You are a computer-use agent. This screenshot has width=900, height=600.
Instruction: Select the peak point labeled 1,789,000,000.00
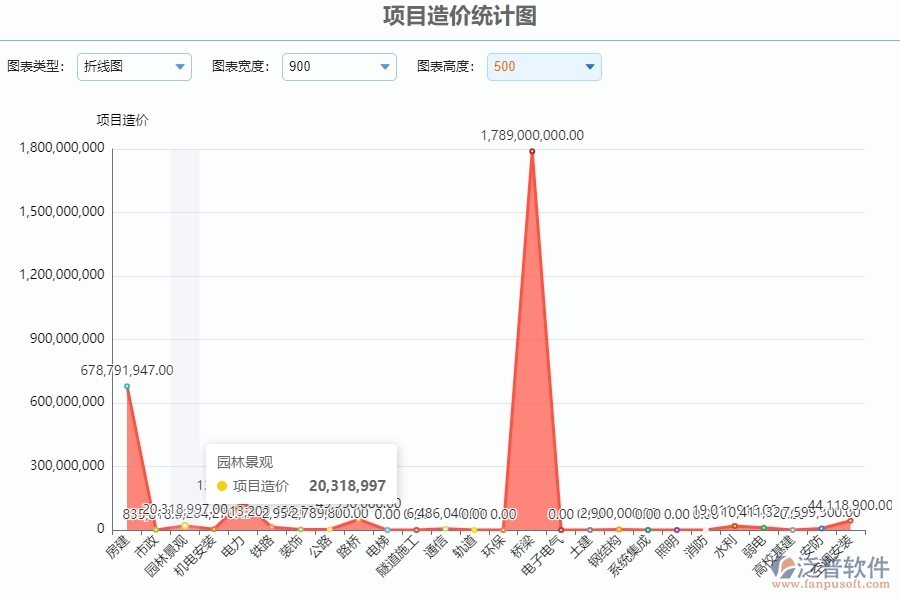(530, 151)
